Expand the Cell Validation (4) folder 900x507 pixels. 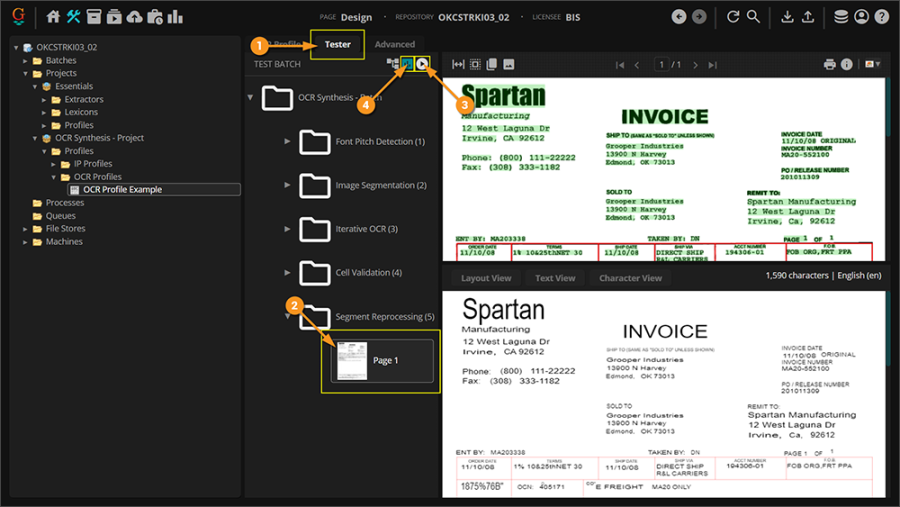pos(288,272)
